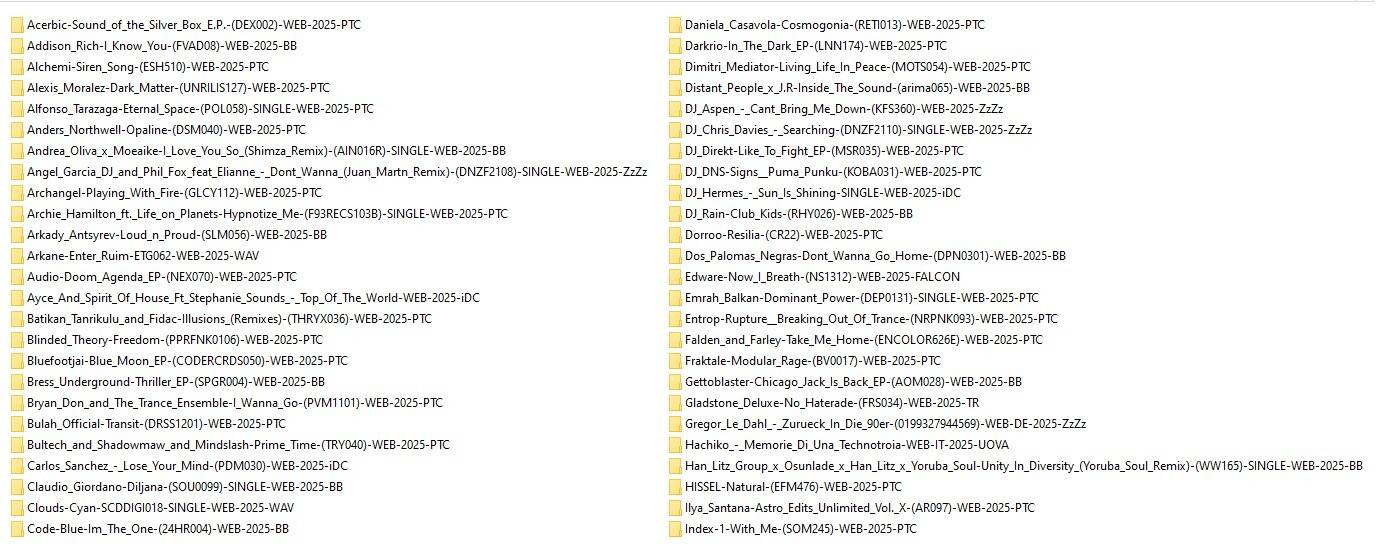Select DJ_Hermes_-_Sun_Is_Shining folder name
The image size is (1382, 554).
point(823,193)
